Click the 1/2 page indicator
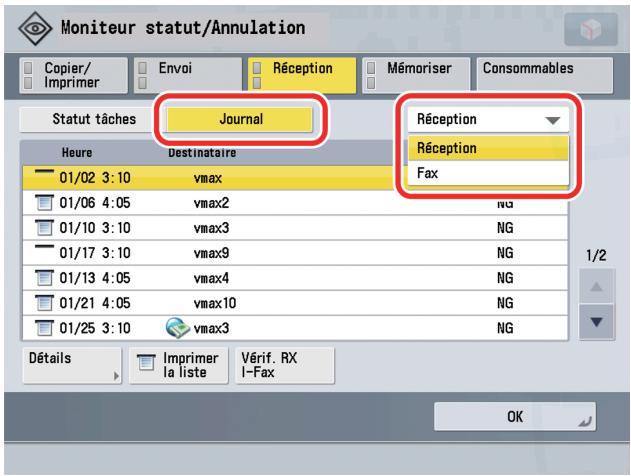The height and width of the screenshot is (476, 631). (x=596, y=255)
